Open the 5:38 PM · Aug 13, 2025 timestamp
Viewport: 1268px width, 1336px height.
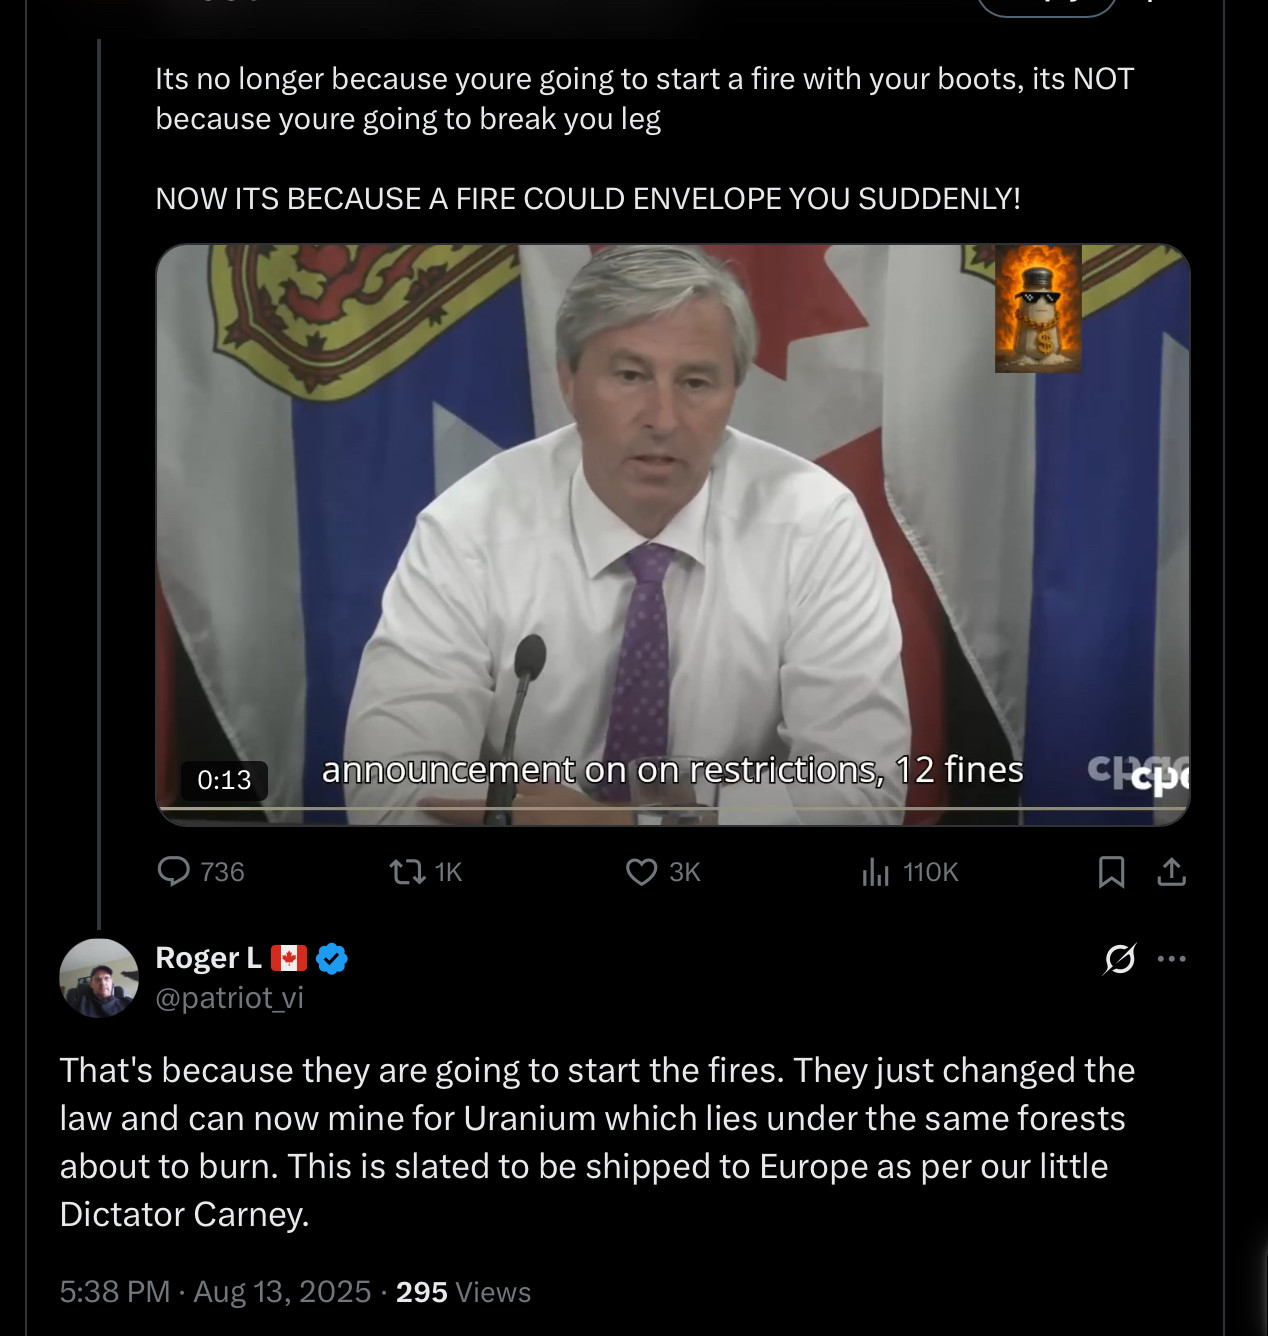(215, 1292)
